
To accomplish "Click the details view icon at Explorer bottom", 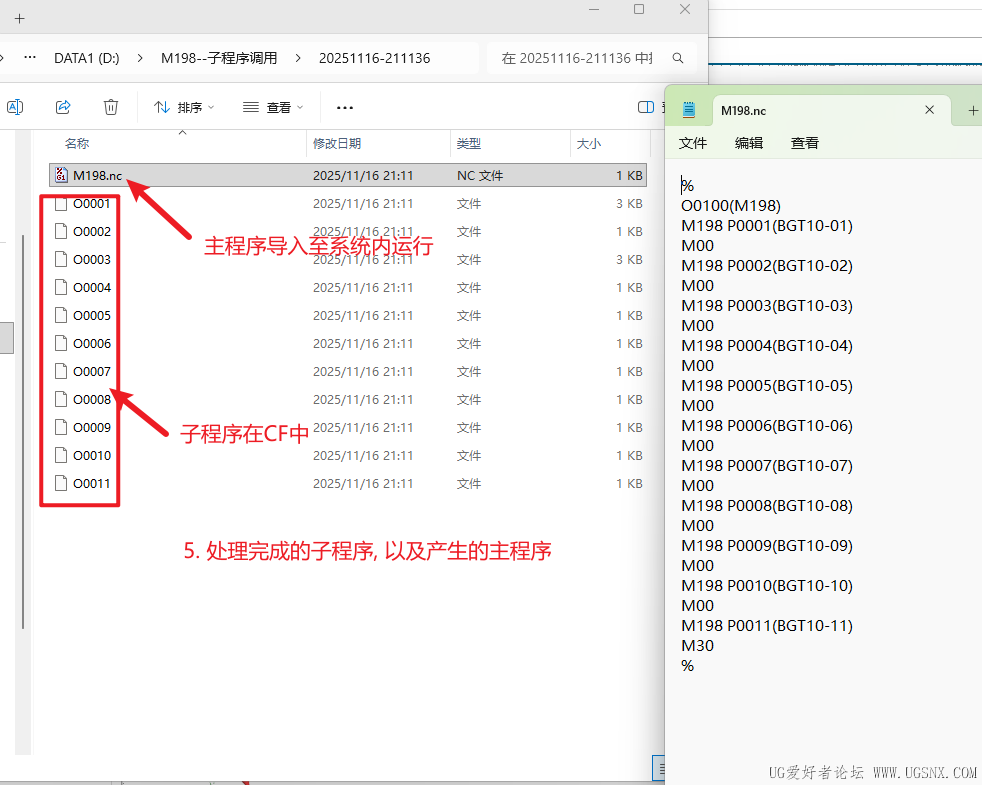I will (x=658, y=767).
